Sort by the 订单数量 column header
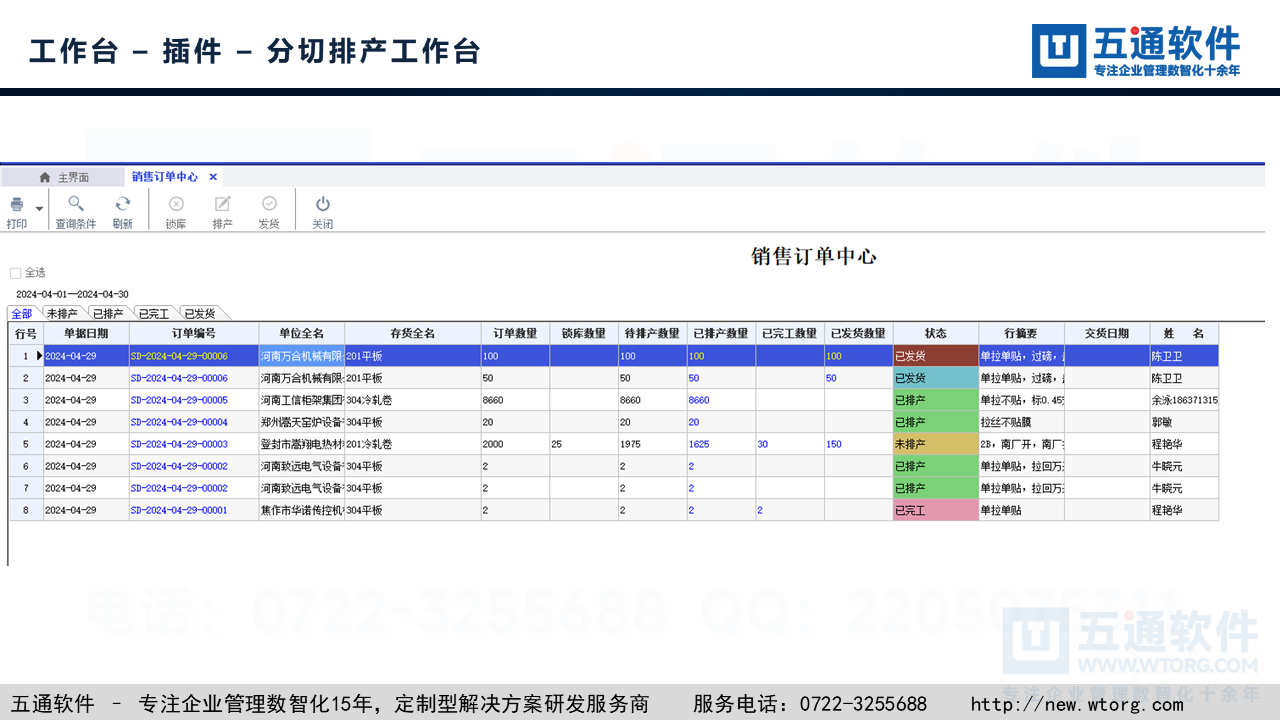The image size is (1280, 720). (x=515, y=333)
